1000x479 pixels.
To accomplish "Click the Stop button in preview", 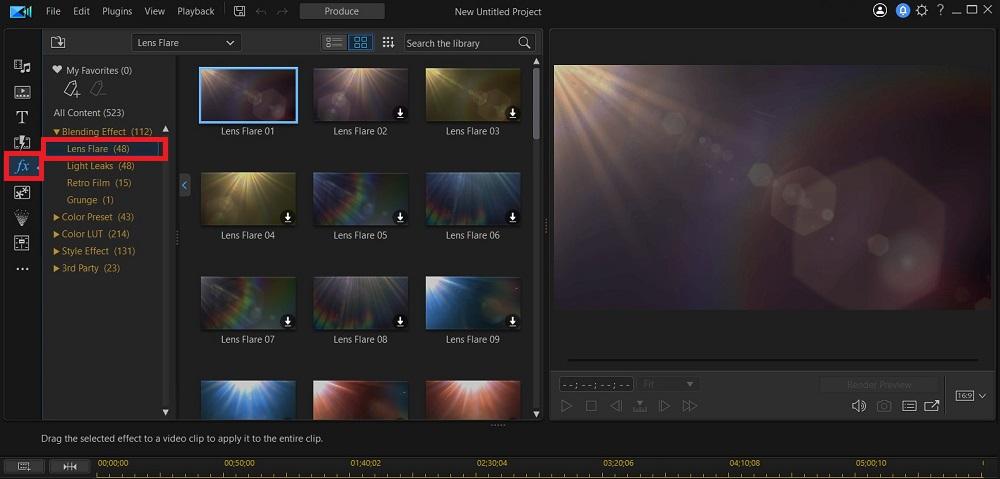I will [591, 406].
